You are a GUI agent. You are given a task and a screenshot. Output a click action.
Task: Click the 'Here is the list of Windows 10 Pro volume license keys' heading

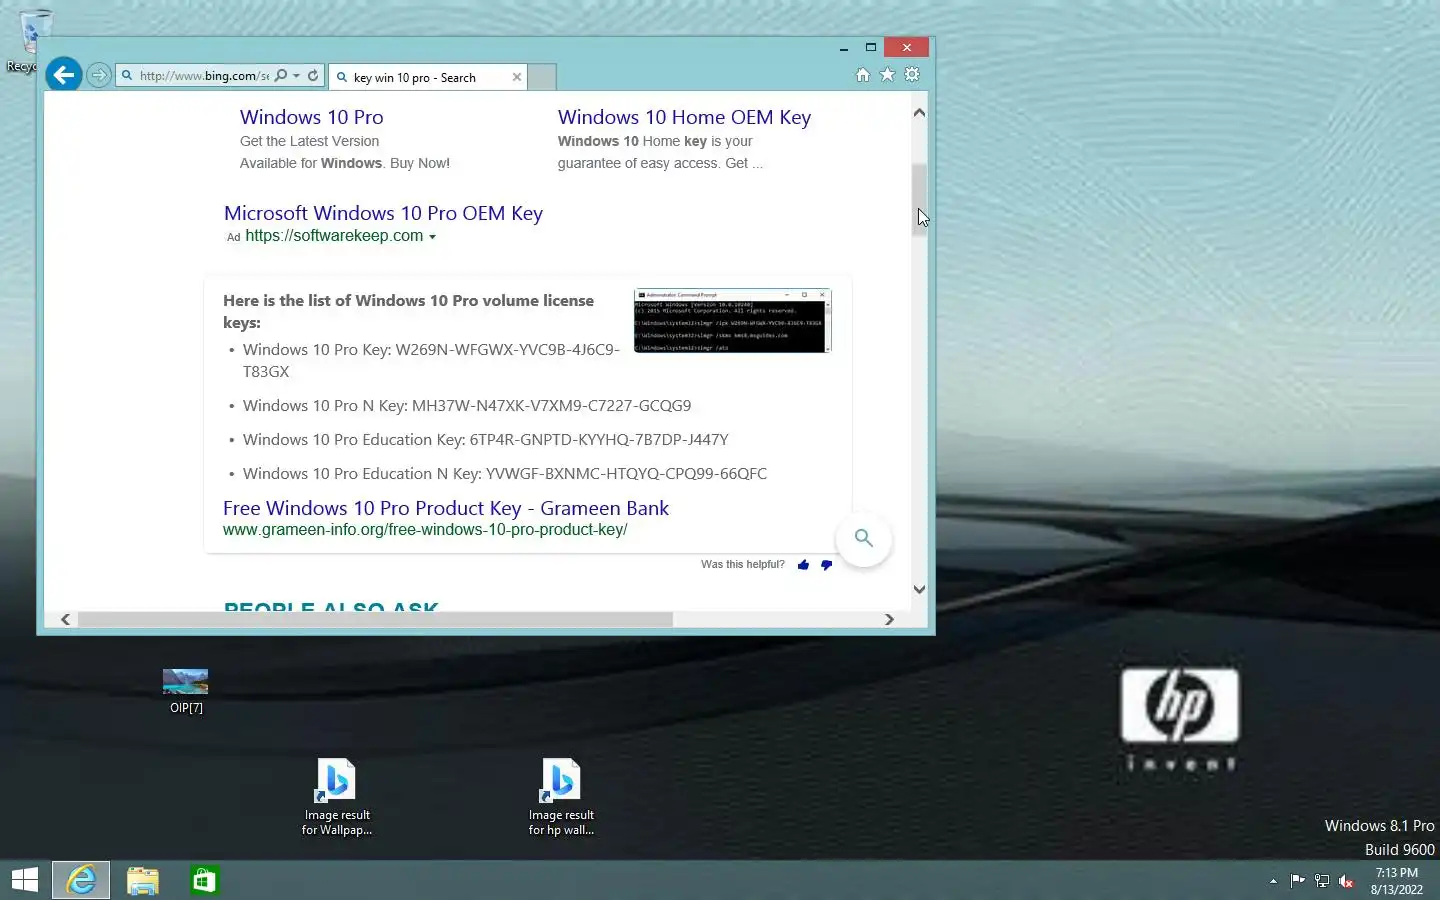(408, 311)
